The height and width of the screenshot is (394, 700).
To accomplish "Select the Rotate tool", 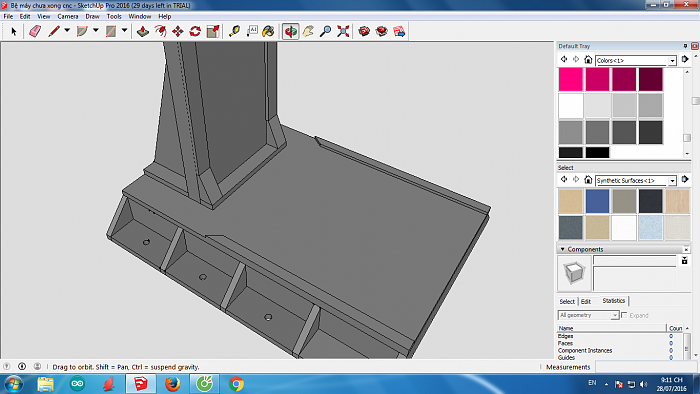I will [x=195, y=31].
